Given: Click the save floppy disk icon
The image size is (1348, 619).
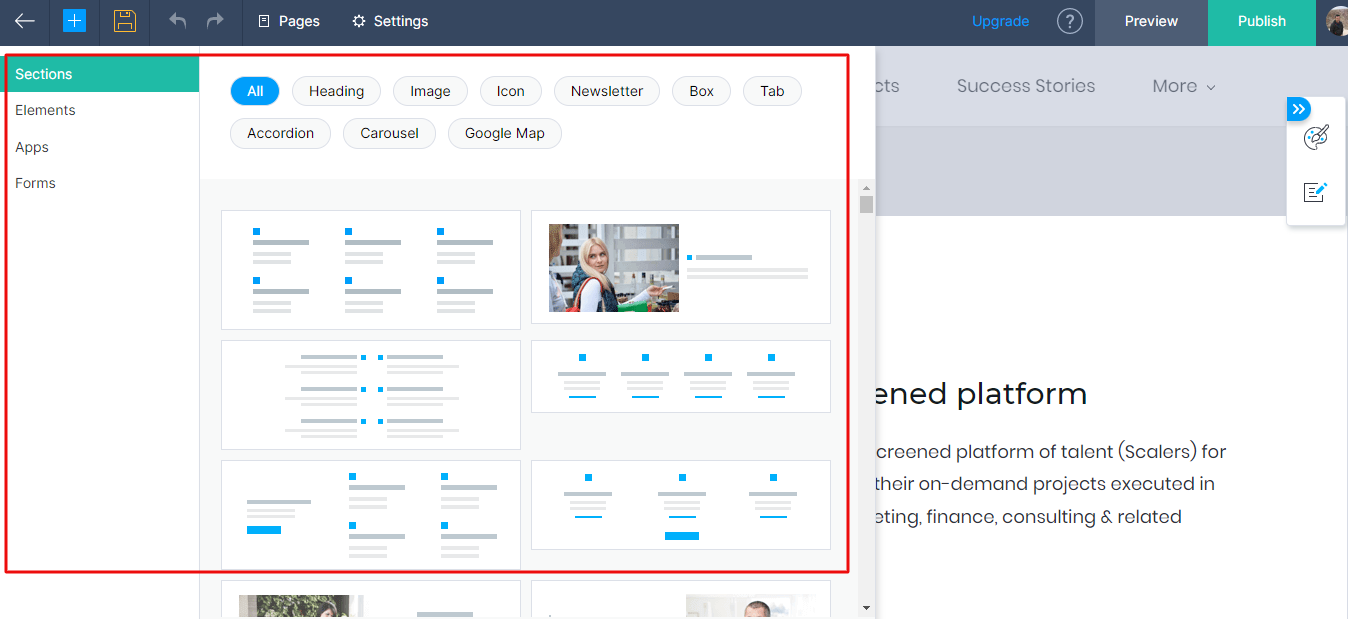Looking at the screenshot, I should pyautogui.click(x=124, y=21).
